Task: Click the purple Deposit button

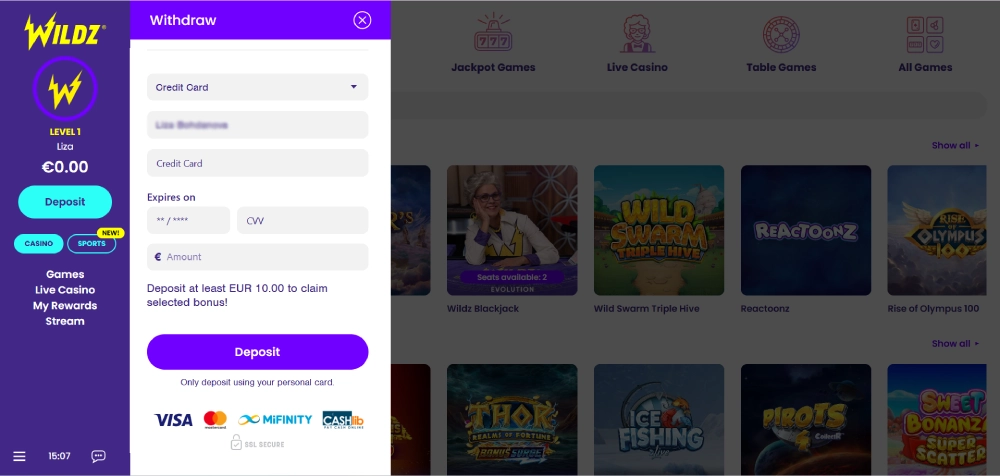Action: (x=258, y=352)
